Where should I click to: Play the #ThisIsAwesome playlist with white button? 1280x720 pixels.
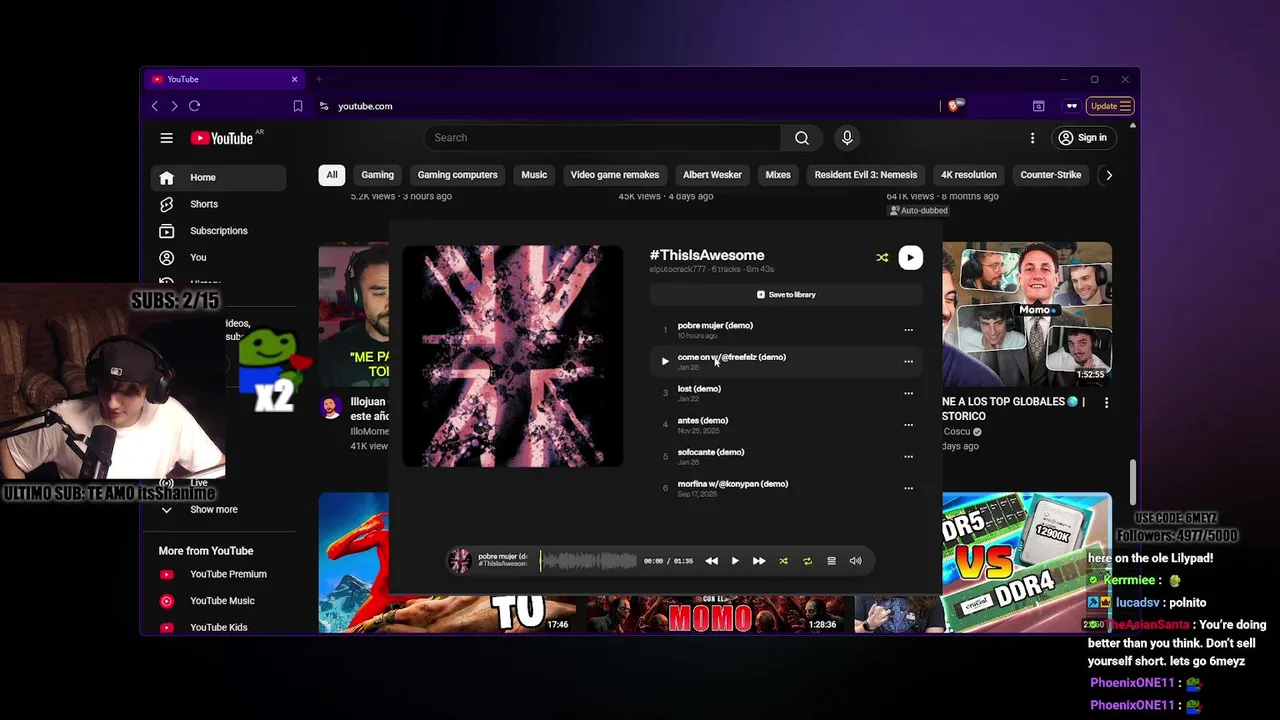coord(910,258)
